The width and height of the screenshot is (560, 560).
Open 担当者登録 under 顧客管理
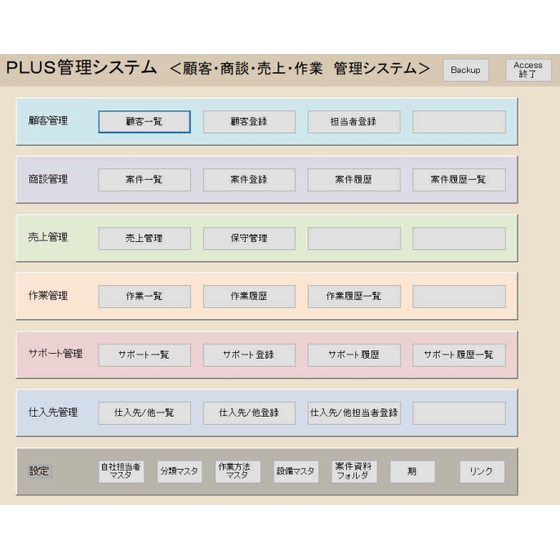354,122
